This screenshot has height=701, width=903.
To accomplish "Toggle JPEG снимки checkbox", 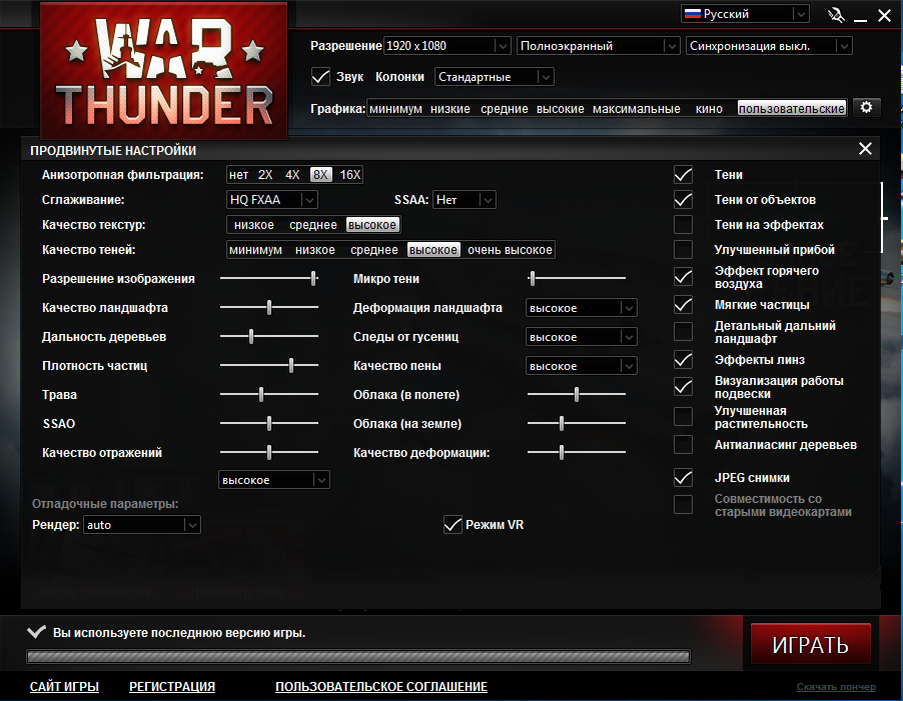I will [683, 478].
